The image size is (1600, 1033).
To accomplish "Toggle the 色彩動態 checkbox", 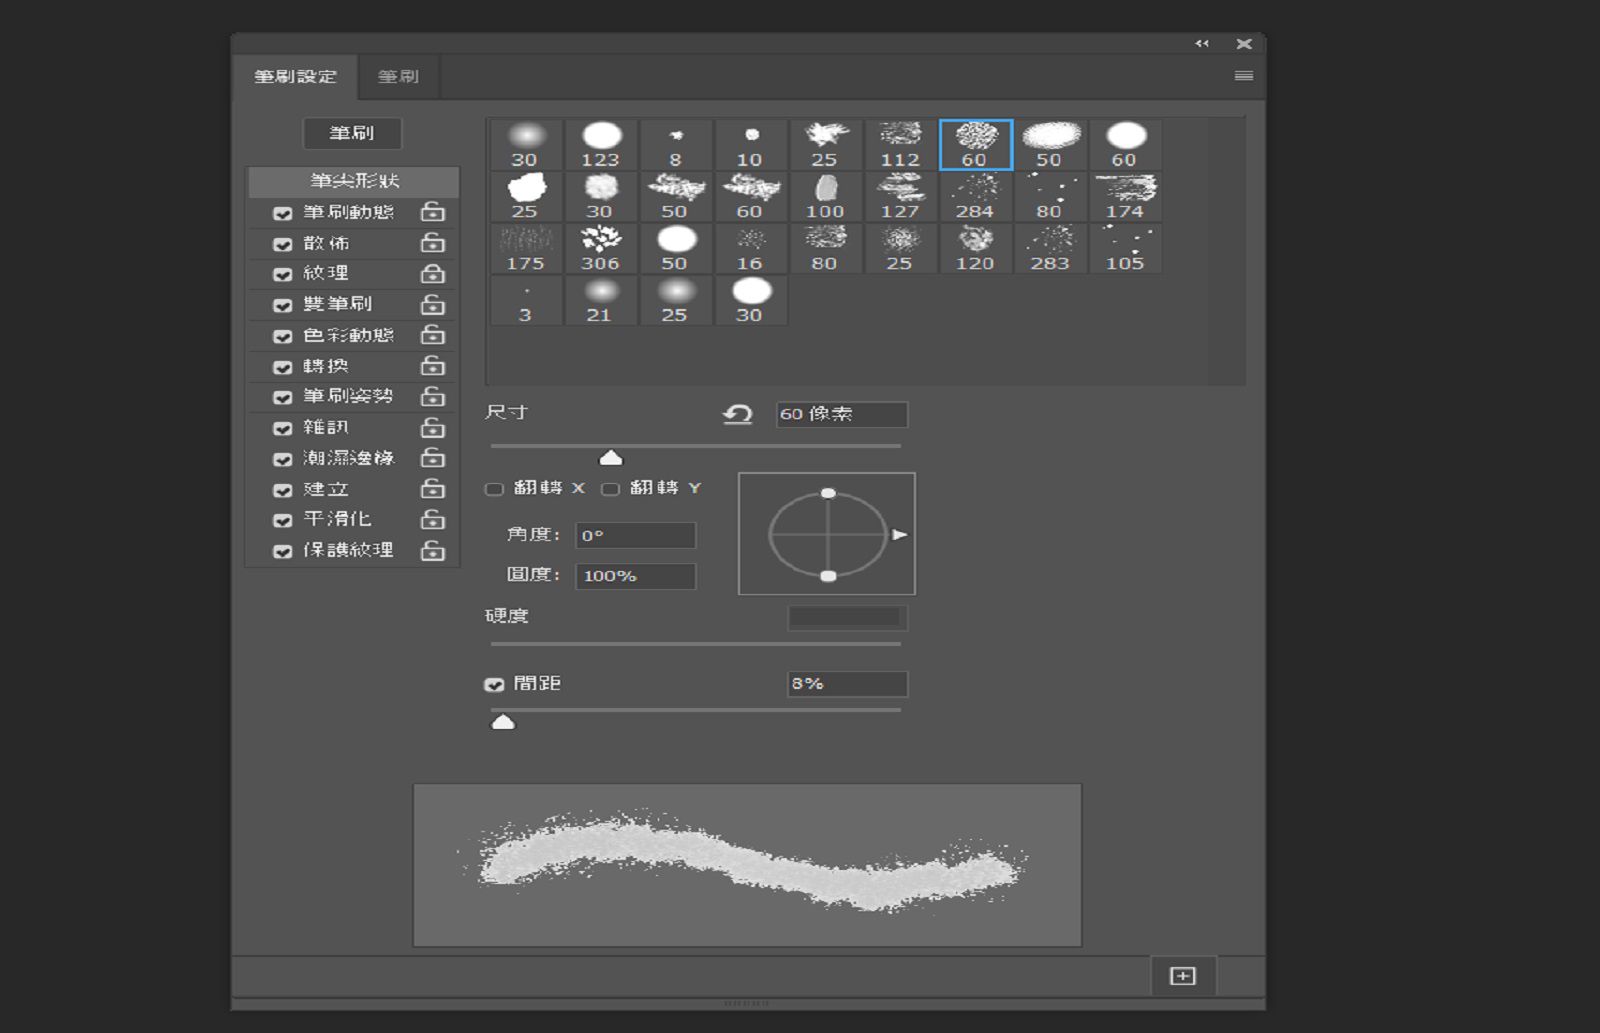I will (x=283, y=336).
